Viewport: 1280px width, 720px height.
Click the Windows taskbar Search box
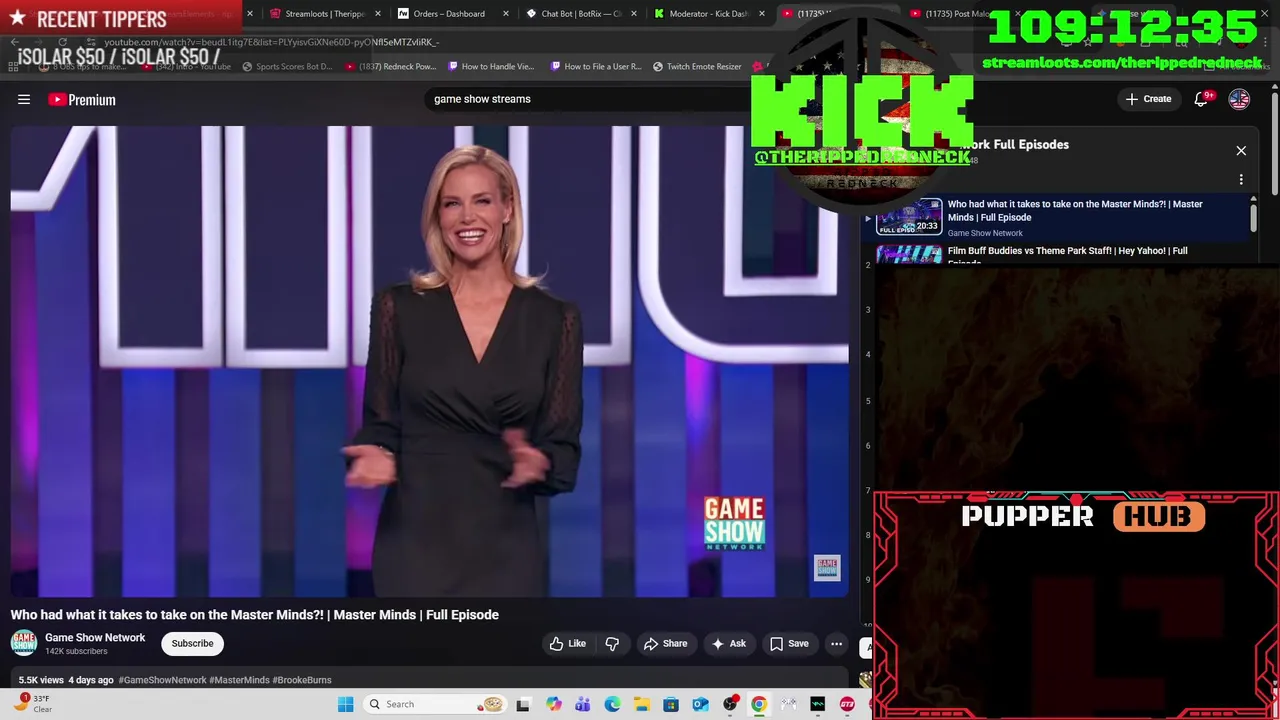tap(434, 704)
